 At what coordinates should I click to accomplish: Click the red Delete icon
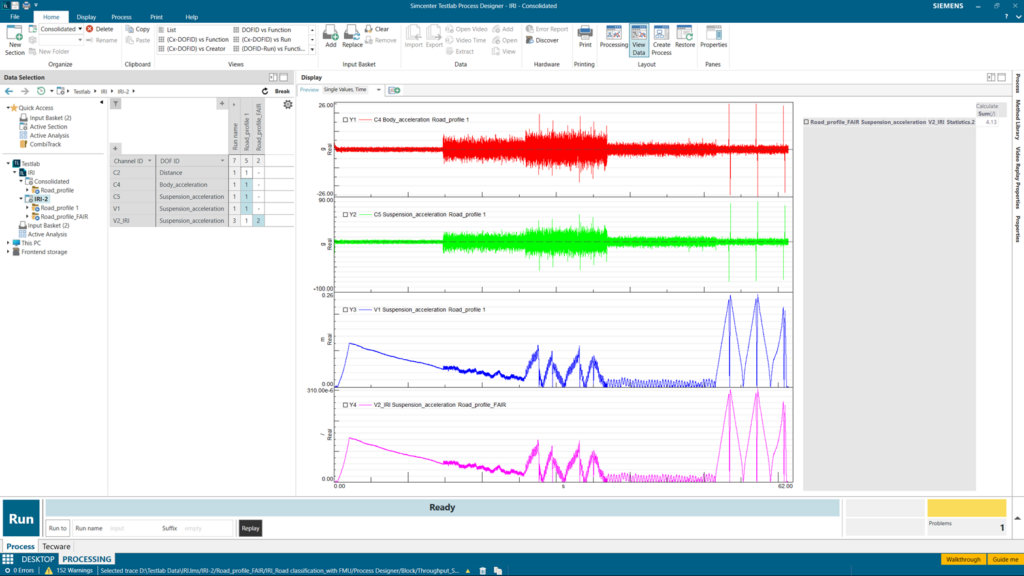[90, 29]
